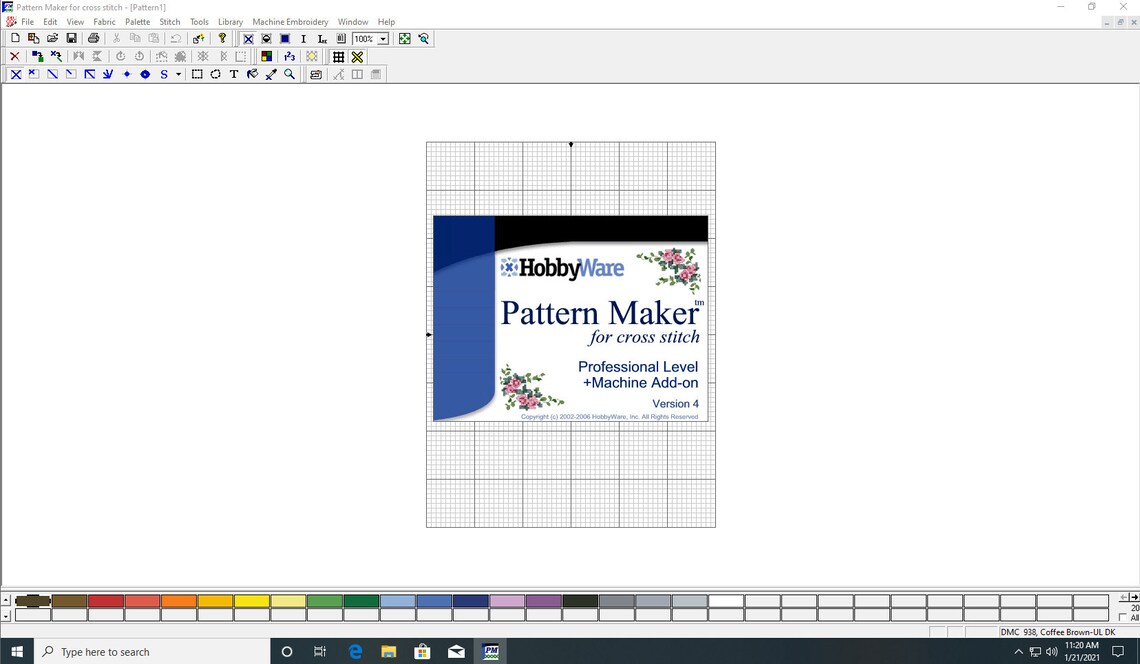Select the Eyedropper tool

(x=270, y=73)
